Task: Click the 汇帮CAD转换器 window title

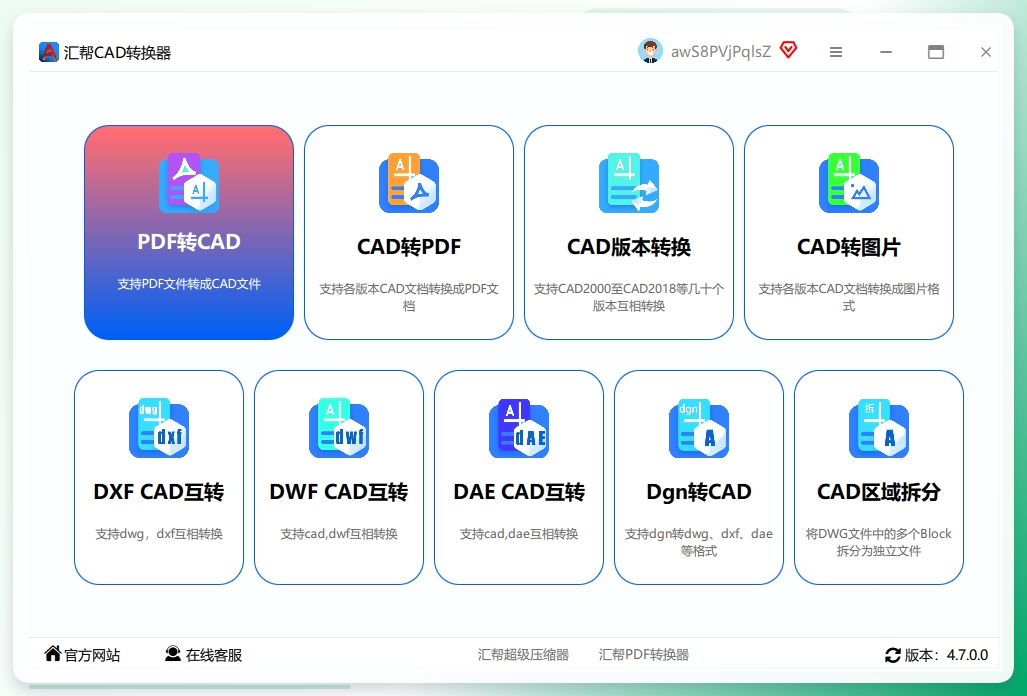Action: coord(117,52)
